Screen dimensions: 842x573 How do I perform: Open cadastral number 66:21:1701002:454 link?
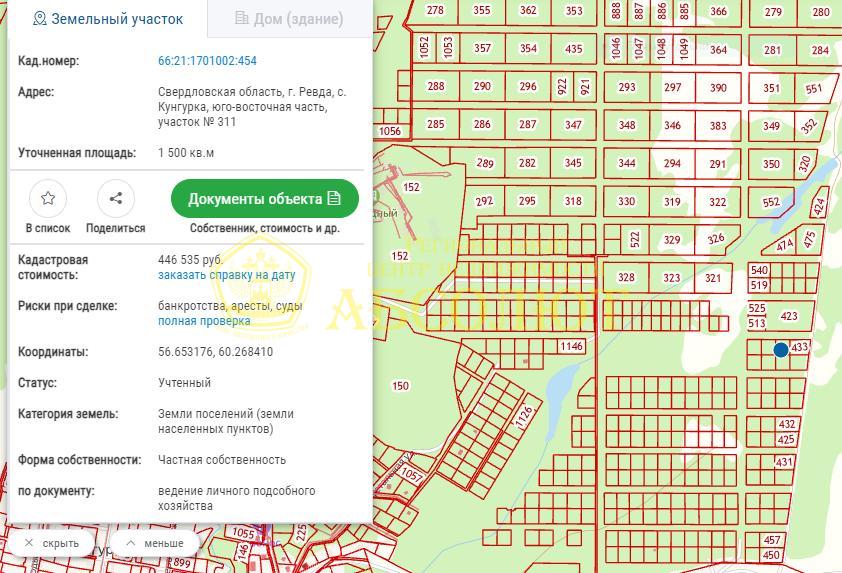coord(207,61)
